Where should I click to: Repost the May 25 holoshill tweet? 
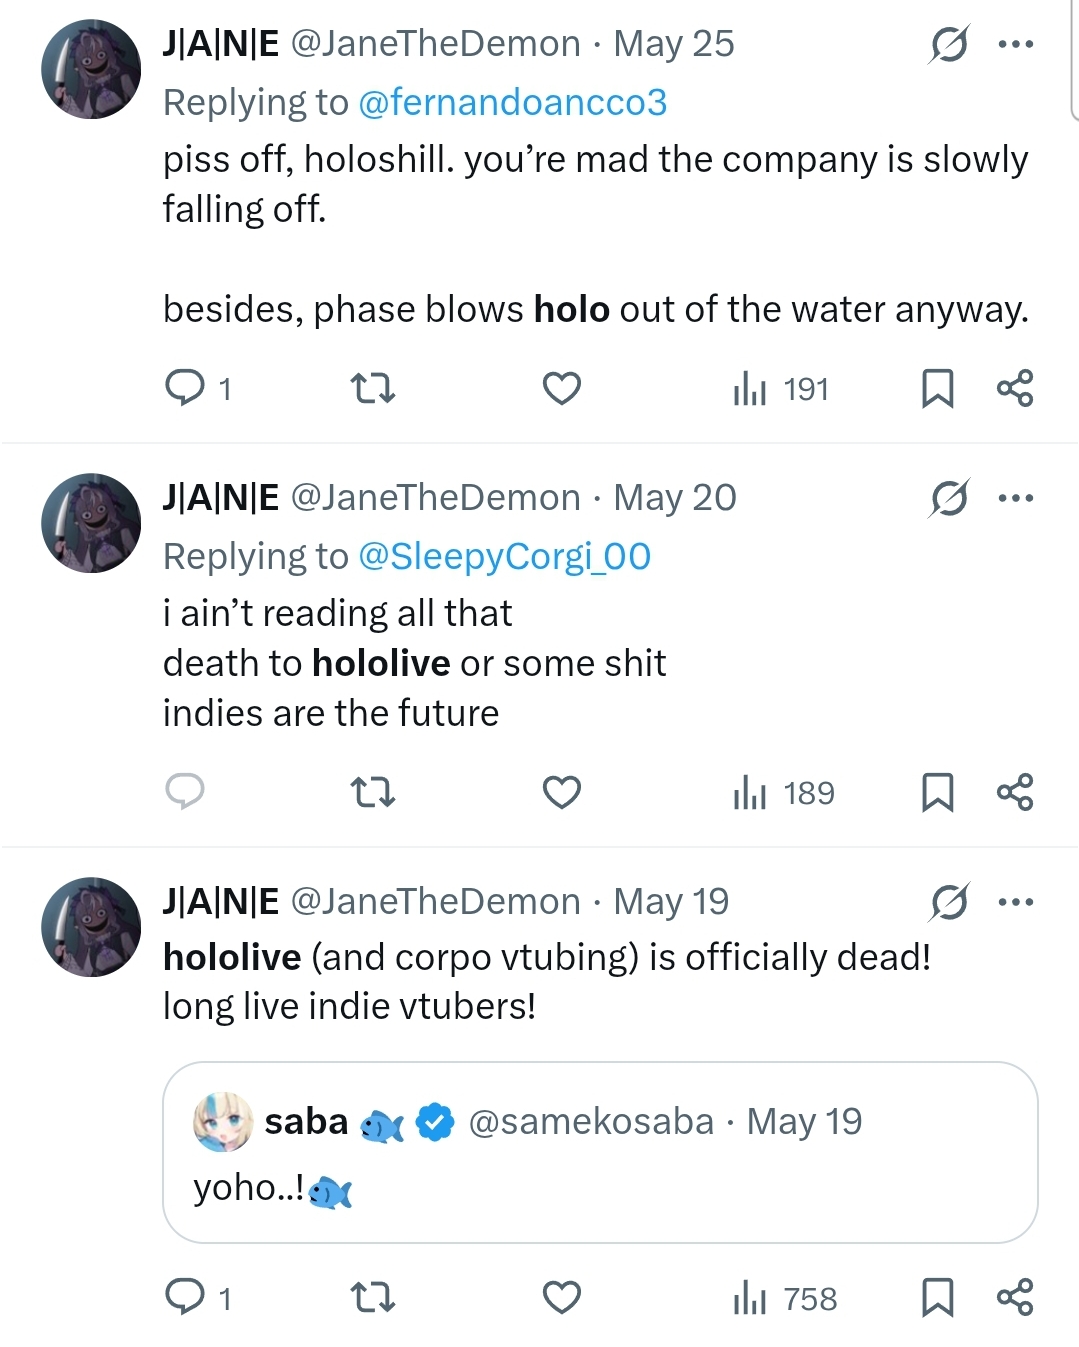374,388
